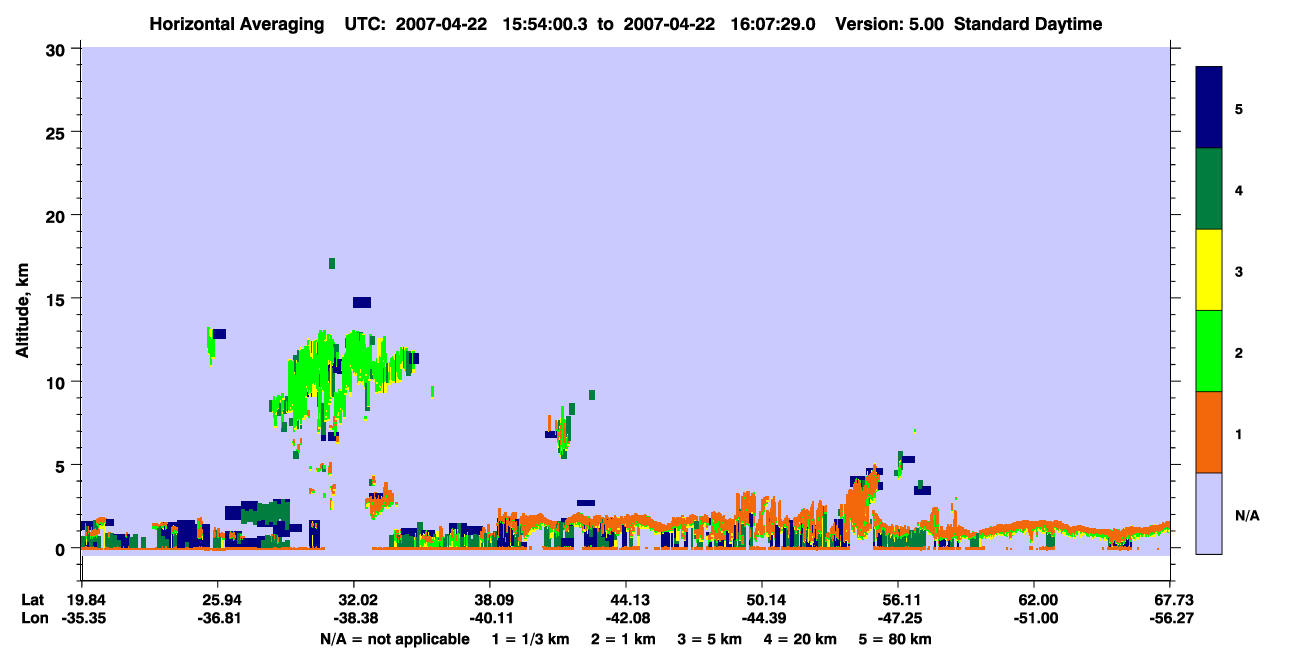Click longitude value -56.27
Screen dimensions: 1300x667
point(1170,619)
